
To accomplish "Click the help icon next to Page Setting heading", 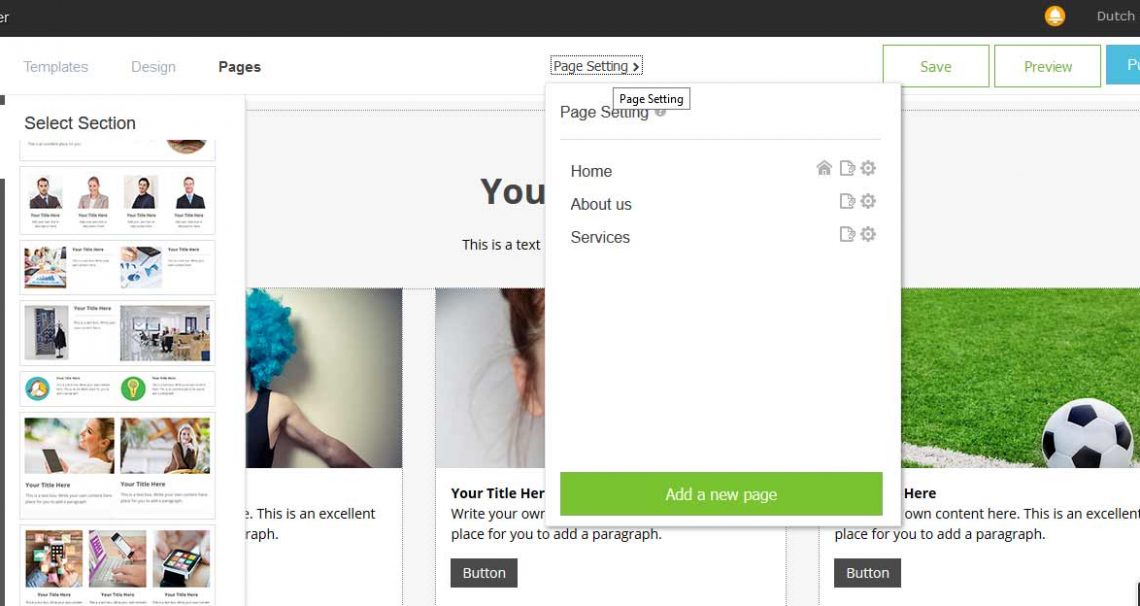I will coord(660,112).
